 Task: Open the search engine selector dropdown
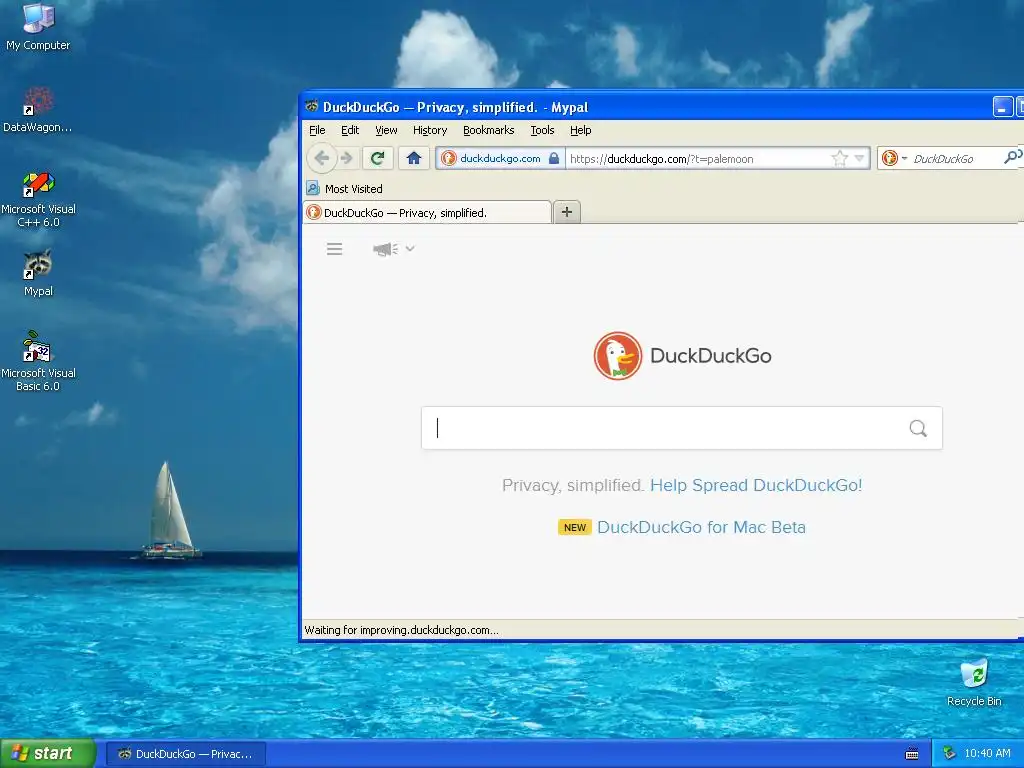894,158
